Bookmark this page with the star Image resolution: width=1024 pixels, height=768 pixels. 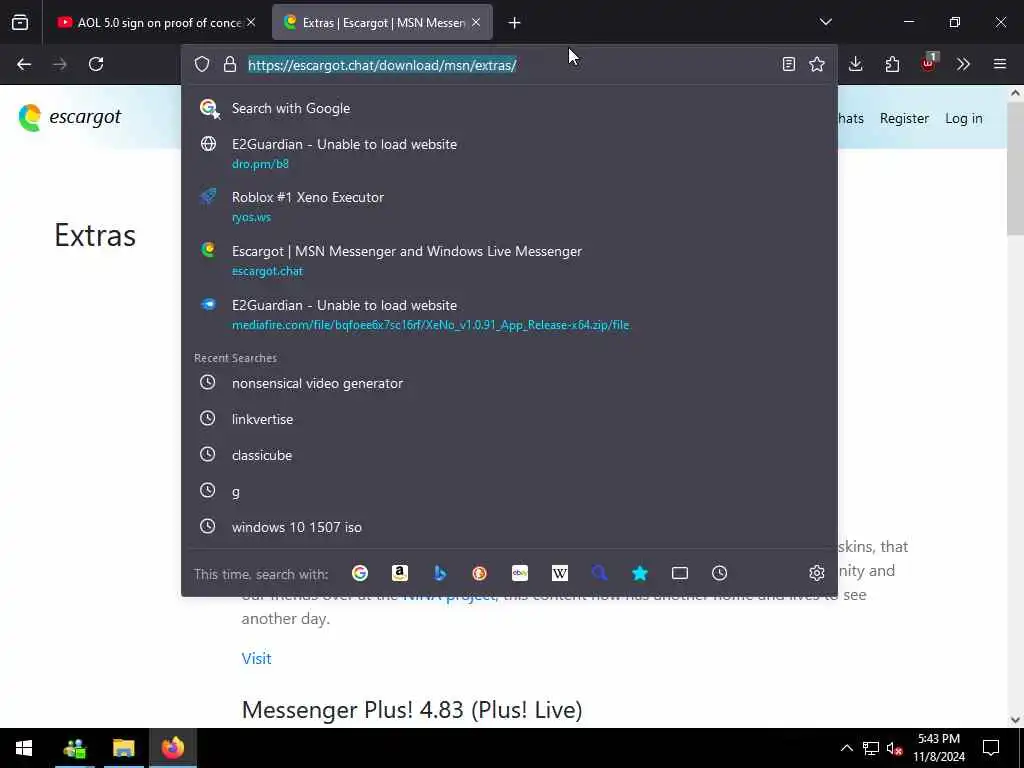pyautogui.click(x=817, y=64)
